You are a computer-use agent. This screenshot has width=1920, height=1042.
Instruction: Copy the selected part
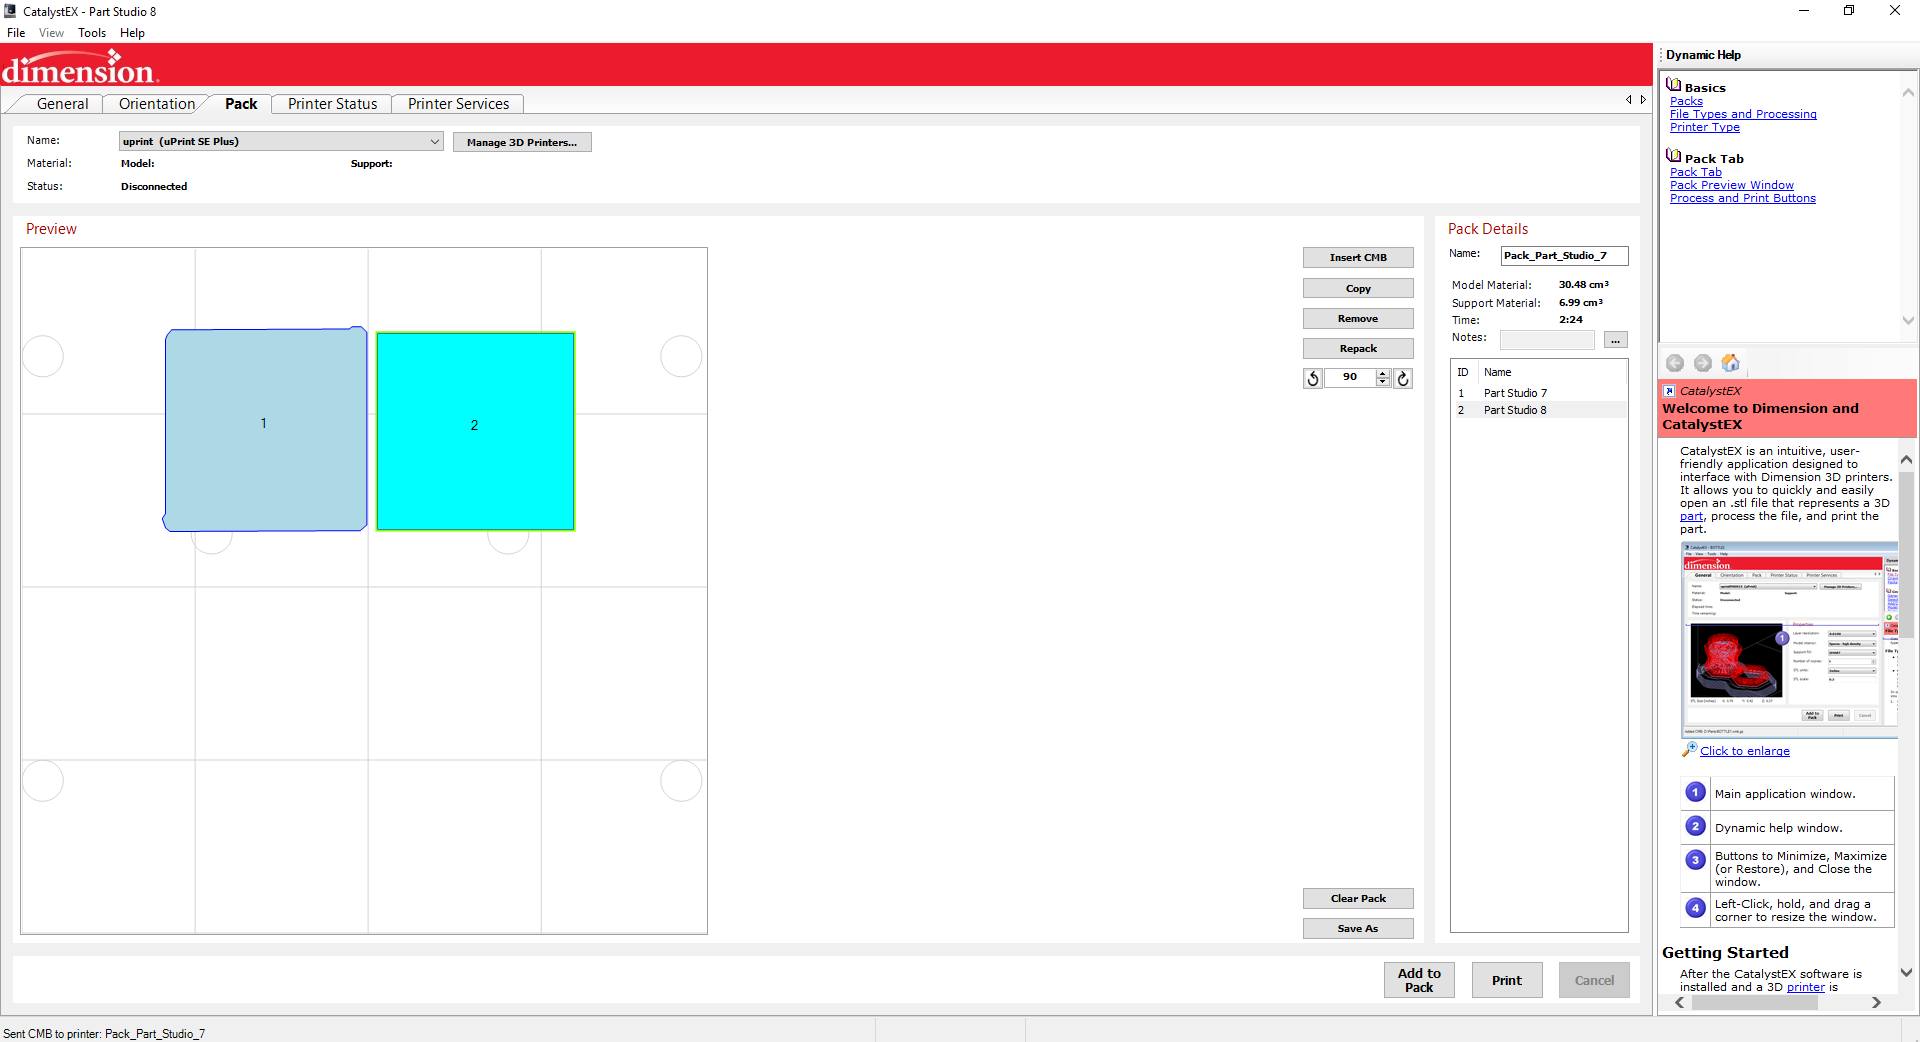1358,288
